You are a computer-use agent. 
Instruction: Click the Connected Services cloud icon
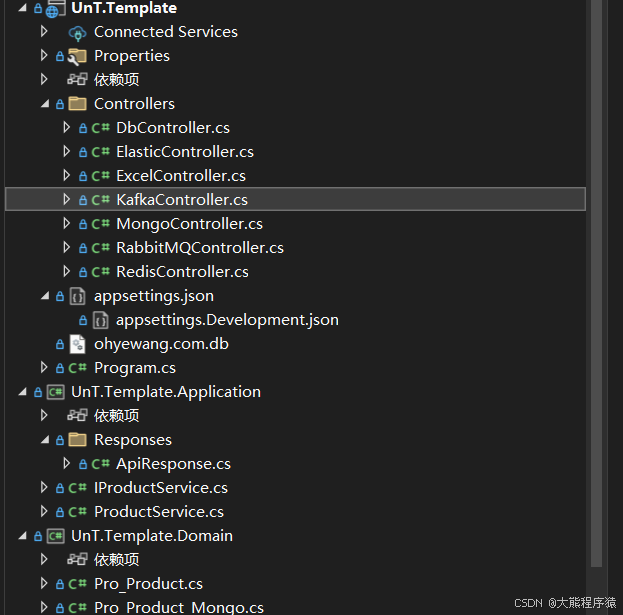[x=77, y=33]
